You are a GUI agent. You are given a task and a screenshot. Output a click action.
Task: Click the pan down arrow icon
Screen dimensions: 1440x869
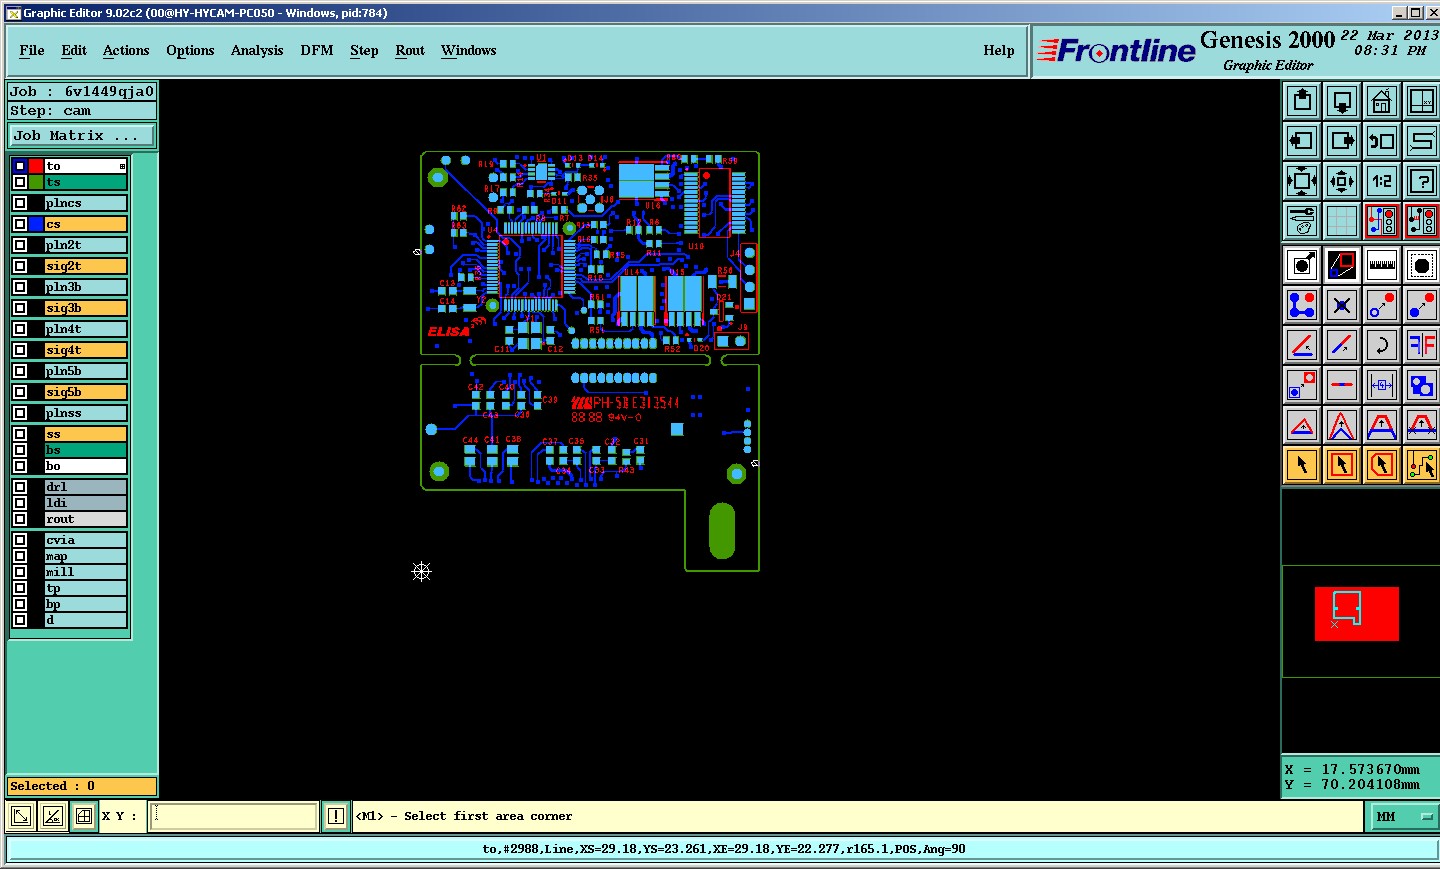point(1342,101)
